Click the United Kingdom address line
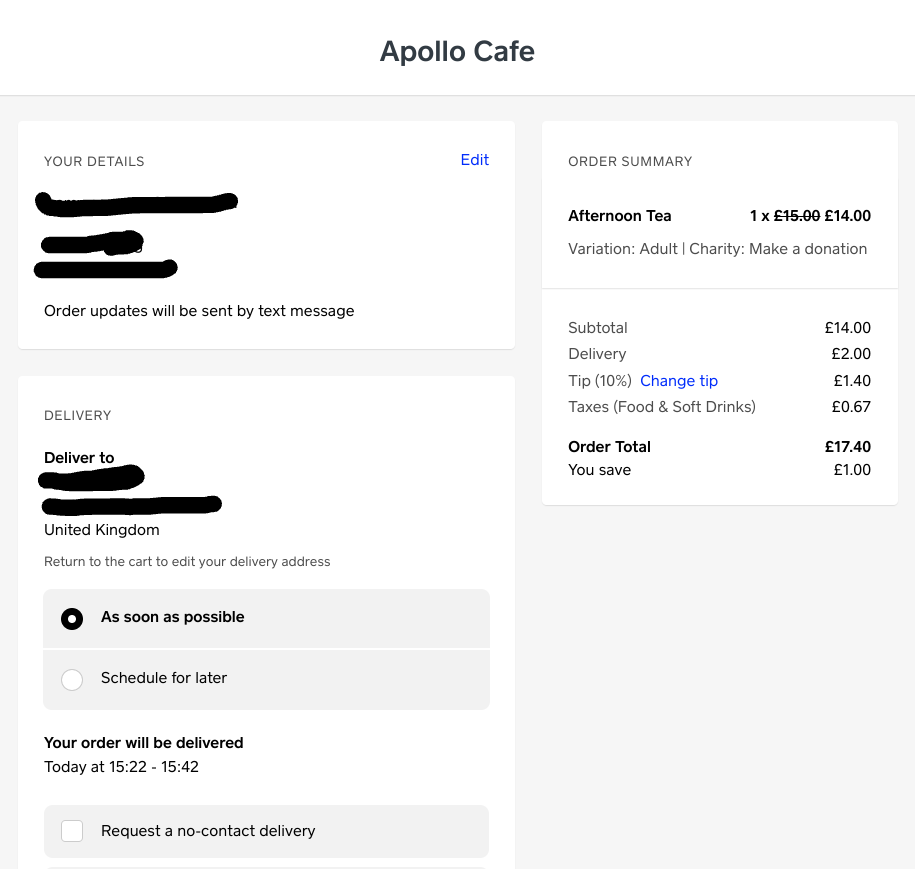This screenshot has height=869, width=915. pos(101,530)
